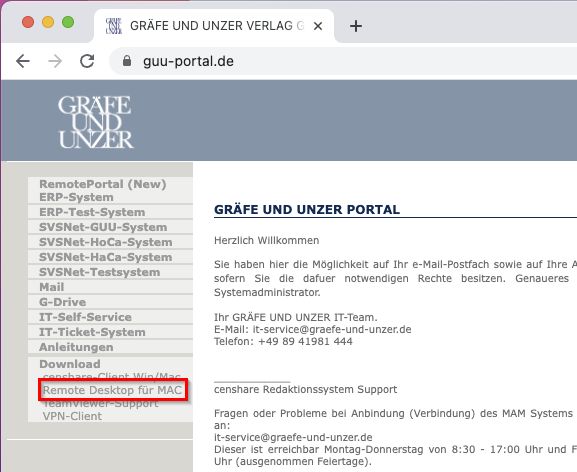The width and height of the screenshot is (577, 472).
Task: Reload the guu-portal.de page
Action: pos(87,61)
